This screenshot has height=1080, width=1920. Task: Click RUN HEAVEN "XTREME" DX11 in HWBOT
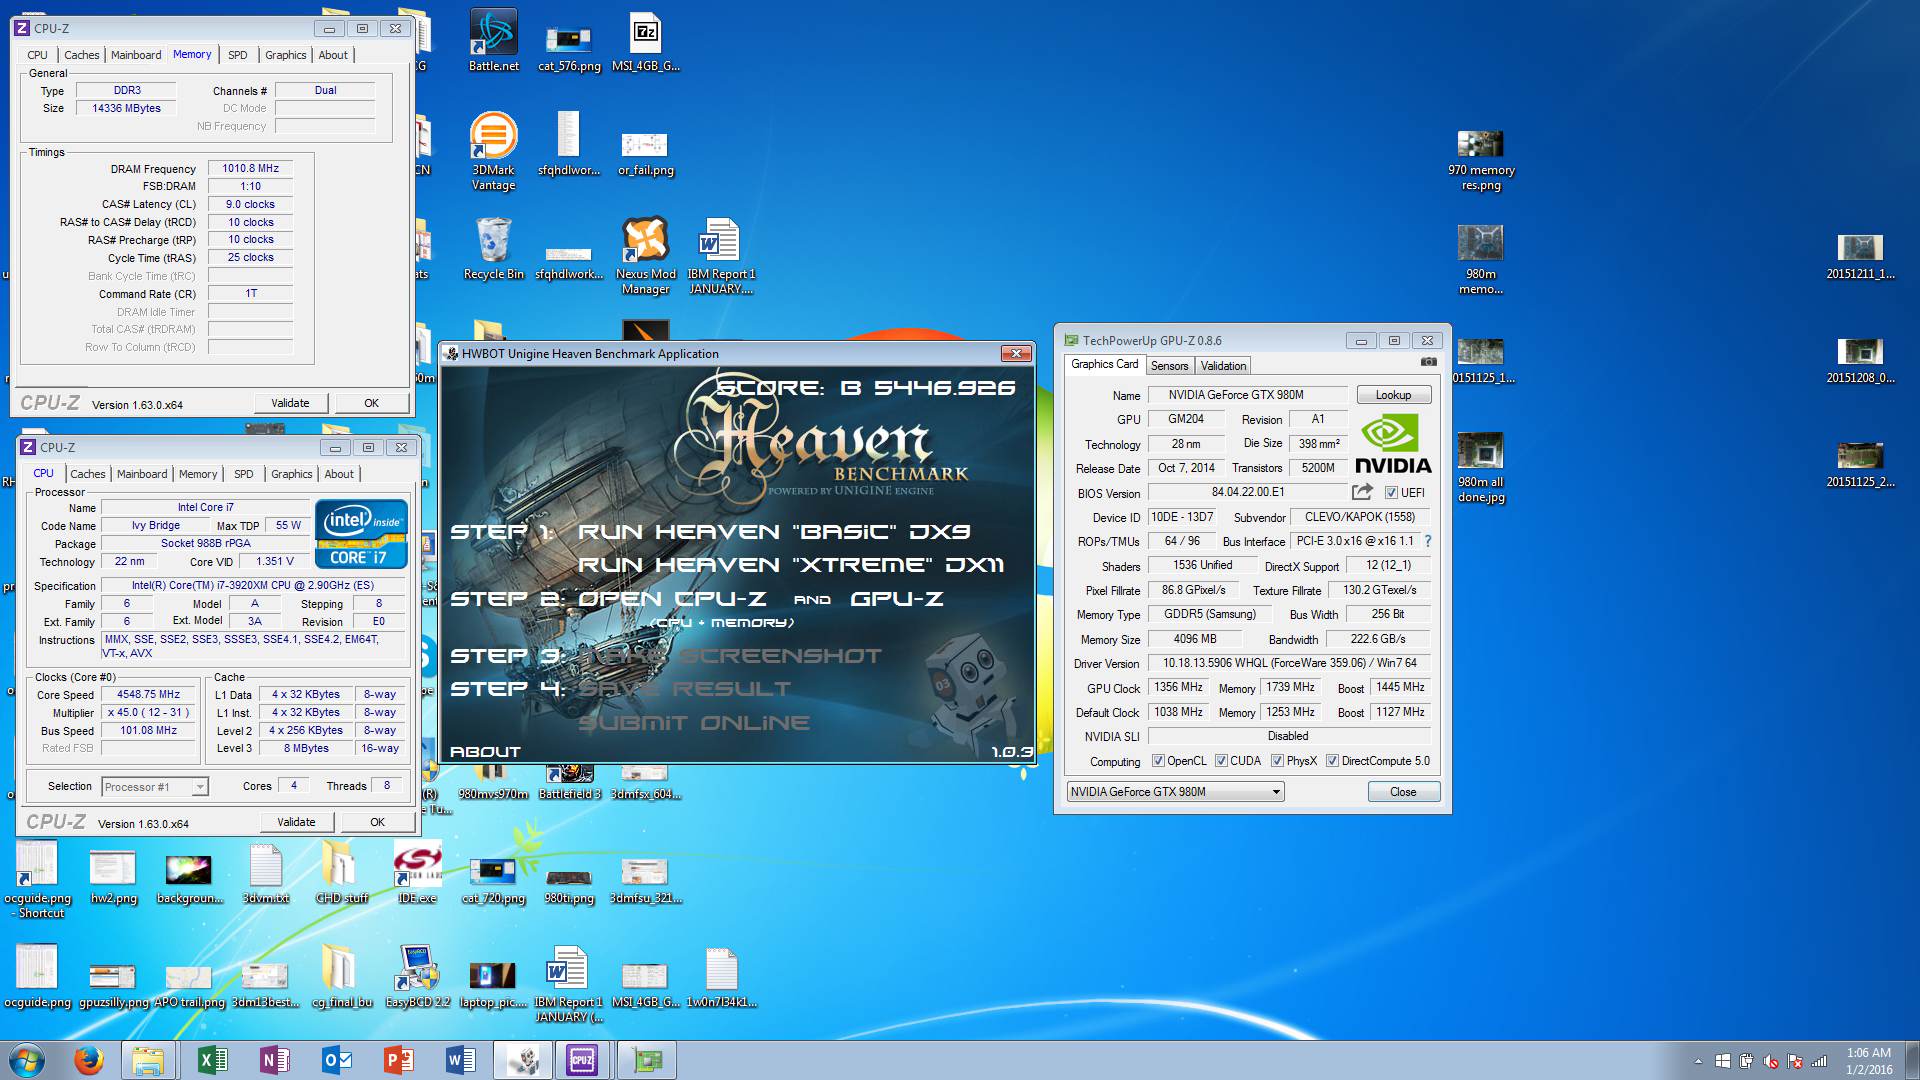pyautogui.click(x=791, y=565)
